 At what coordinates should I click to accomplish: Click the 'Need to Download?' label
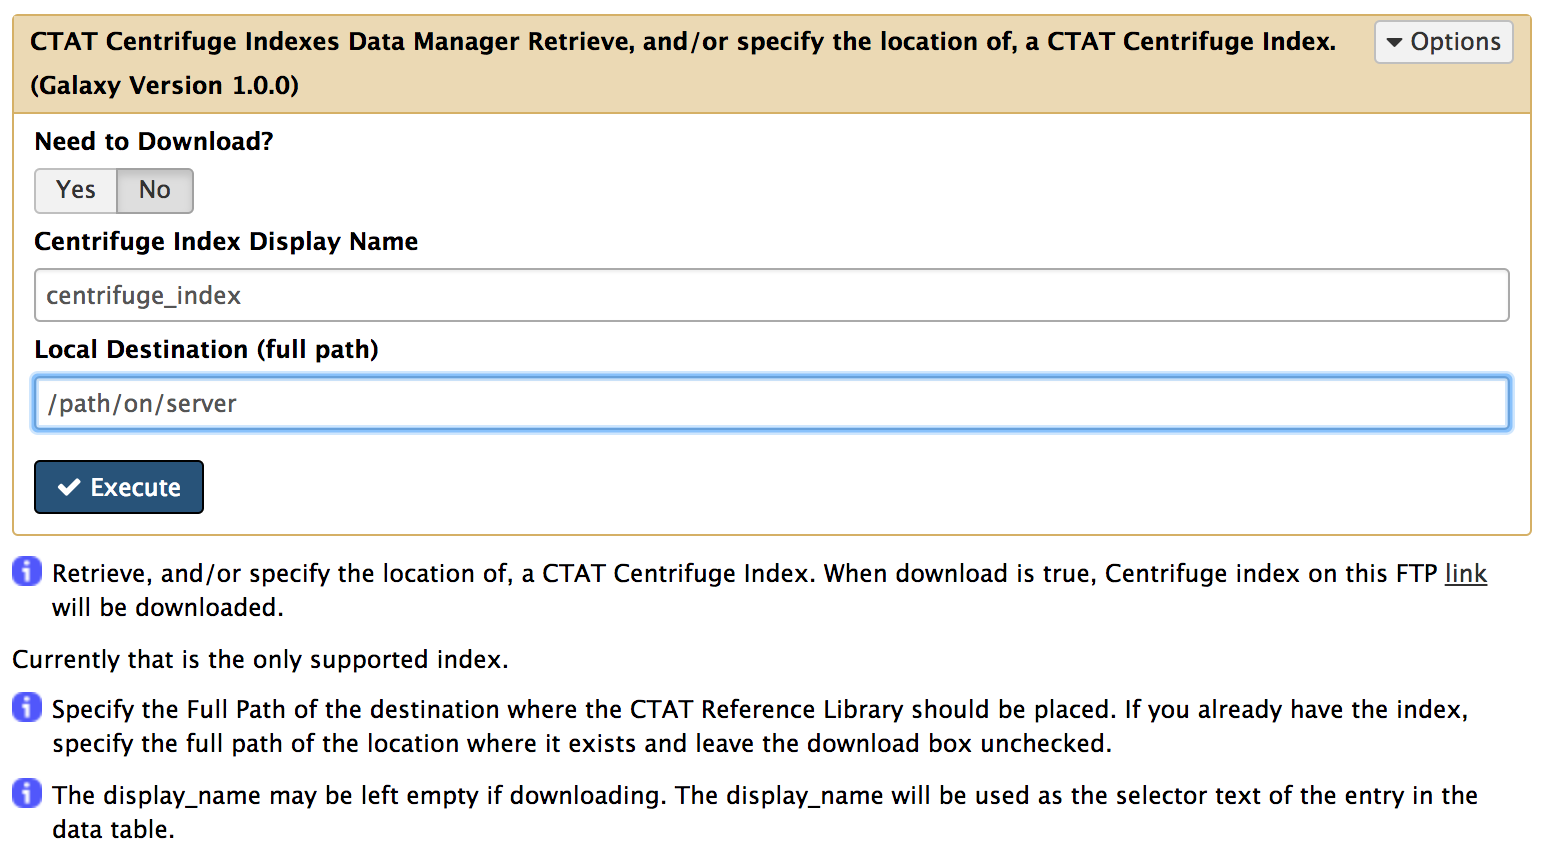click(x=154, y=141)
